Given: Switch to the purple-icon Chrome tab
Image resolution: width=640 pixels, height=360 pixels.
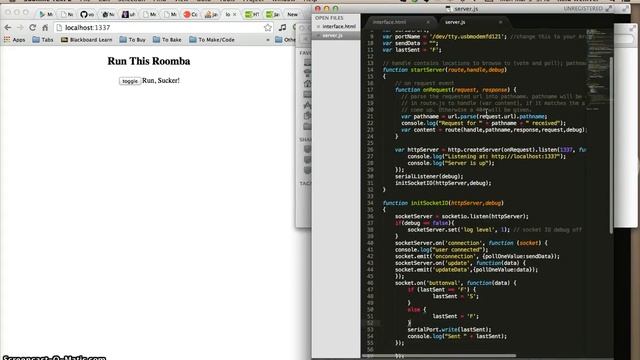Looking at the screenshot, I should [128, 14].
